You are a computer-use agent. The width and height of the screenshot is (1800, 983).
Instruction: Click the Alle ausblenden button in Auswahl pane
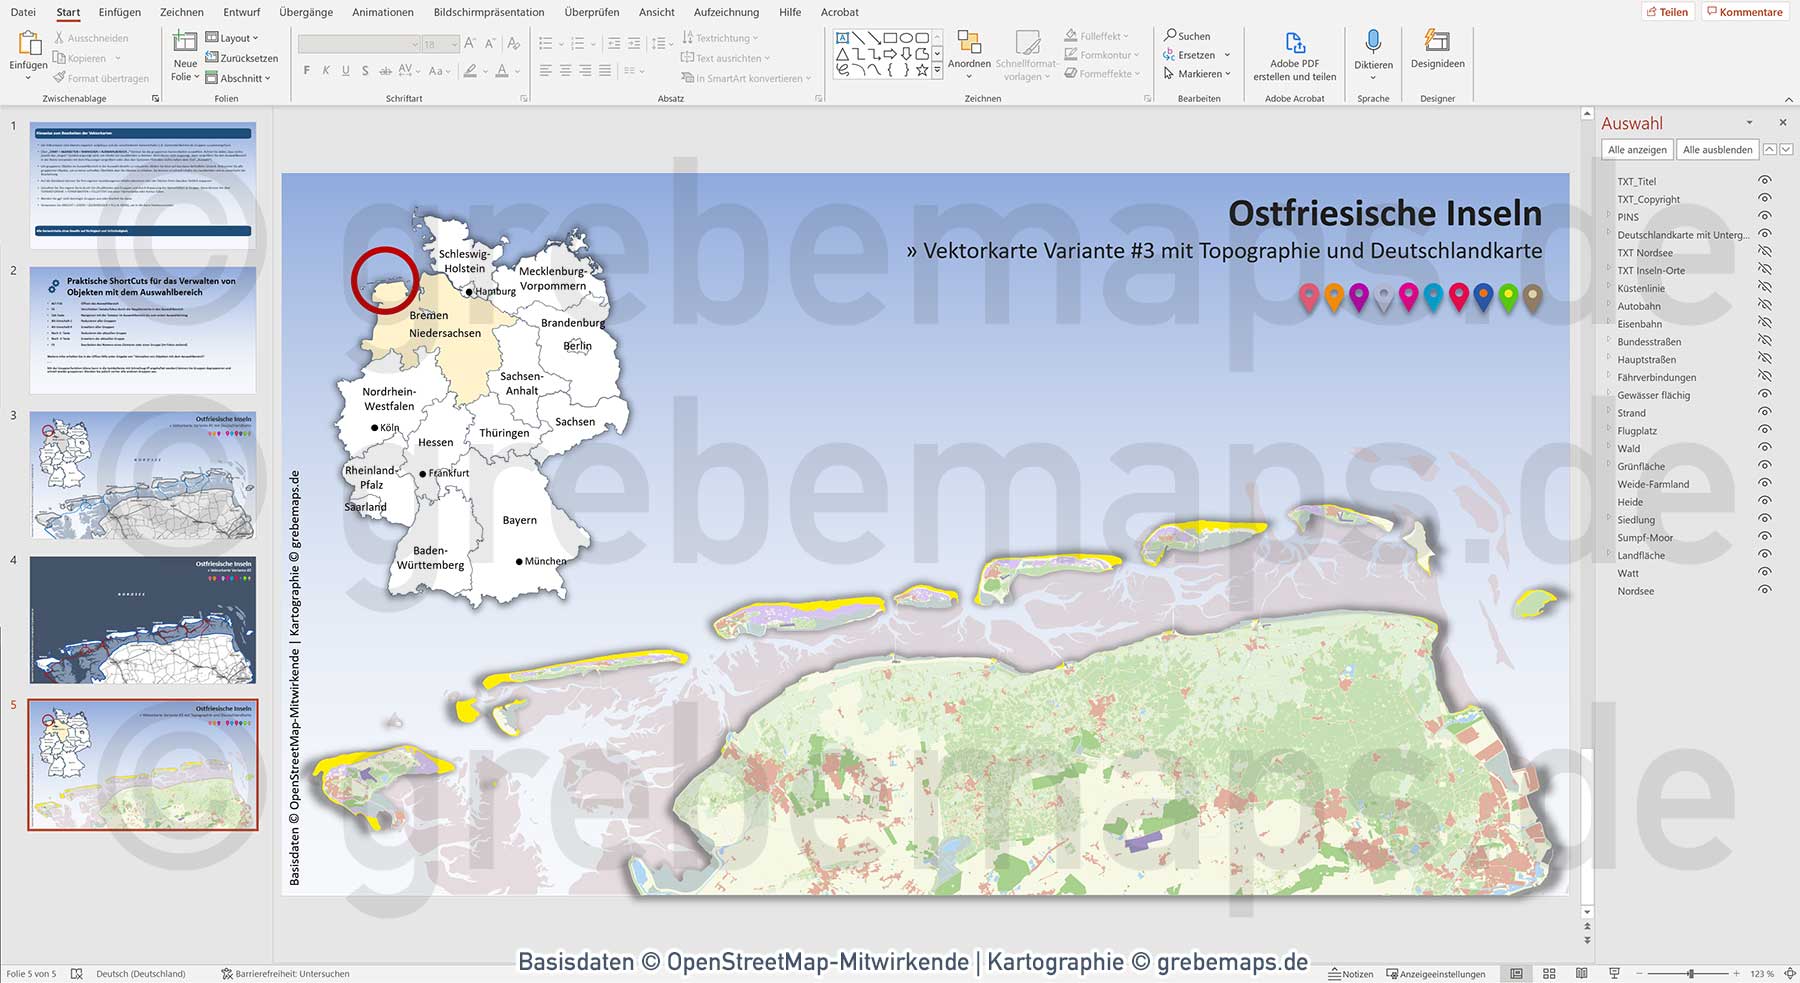point(1716,148)
